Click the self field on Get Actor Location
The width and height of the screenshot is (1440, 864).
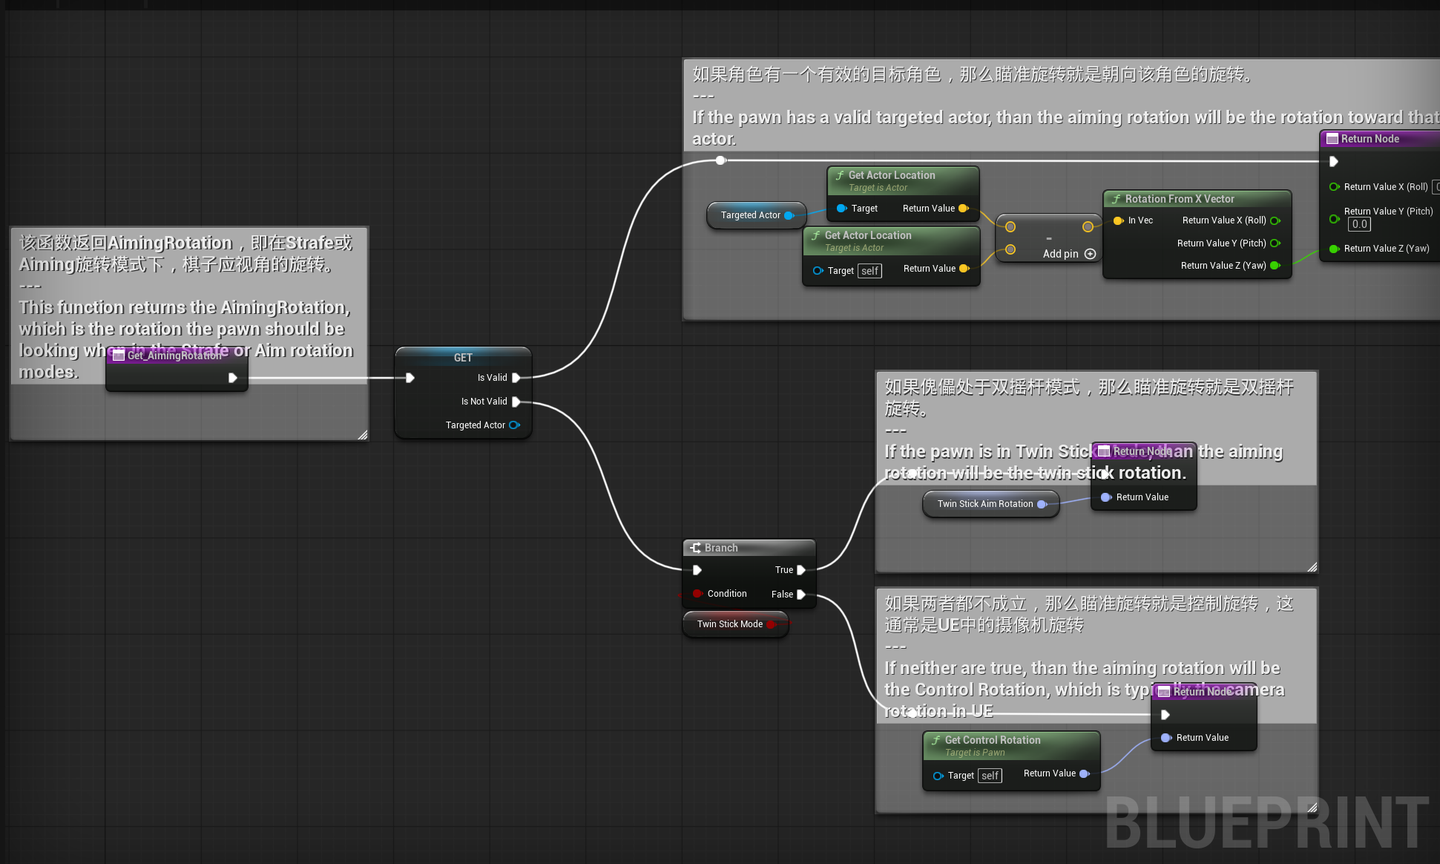pyautogui.click(x=870, y=271)
